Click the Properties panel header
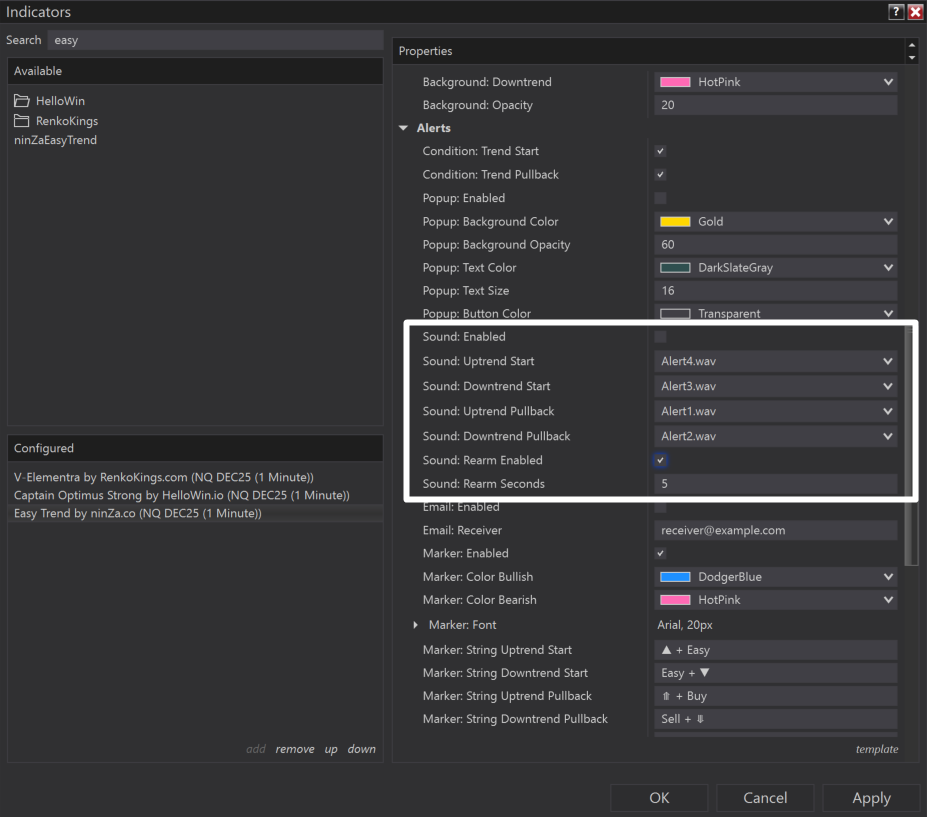This screenshot has width=927, height=817. coord(648,51)
